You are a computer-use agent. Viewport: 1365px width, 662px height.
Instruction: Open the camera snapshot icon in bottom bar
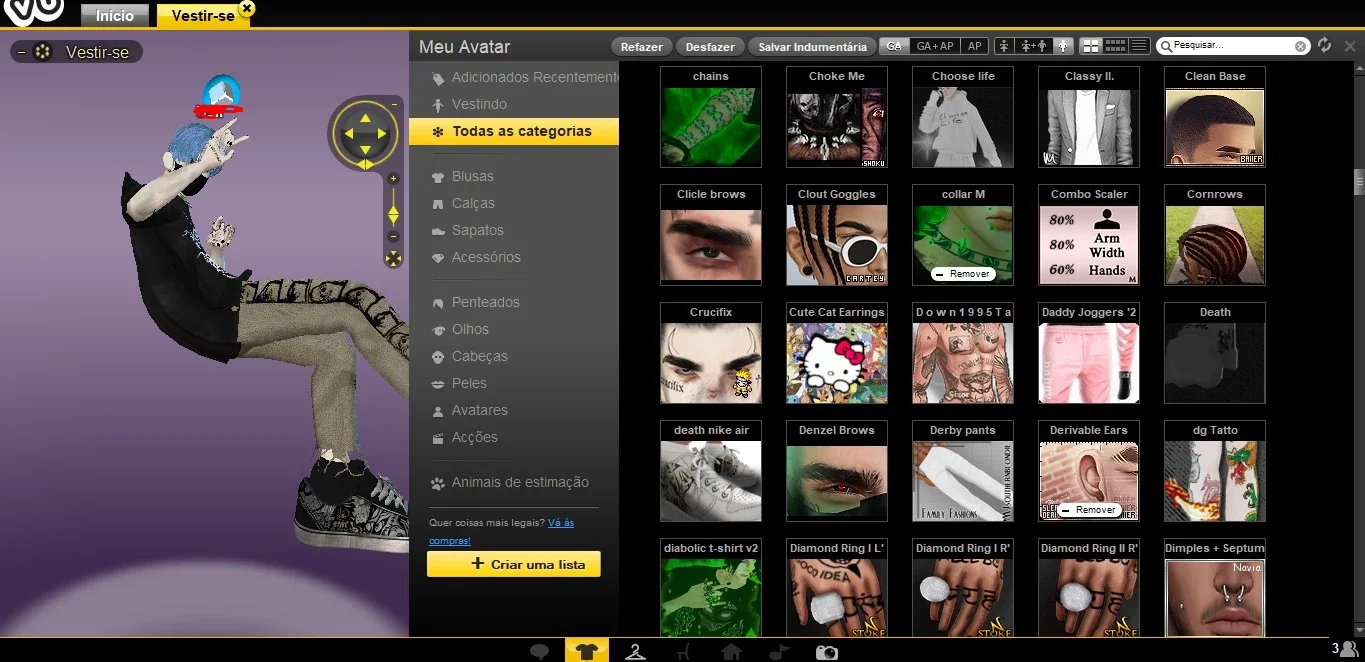[827, 652]
